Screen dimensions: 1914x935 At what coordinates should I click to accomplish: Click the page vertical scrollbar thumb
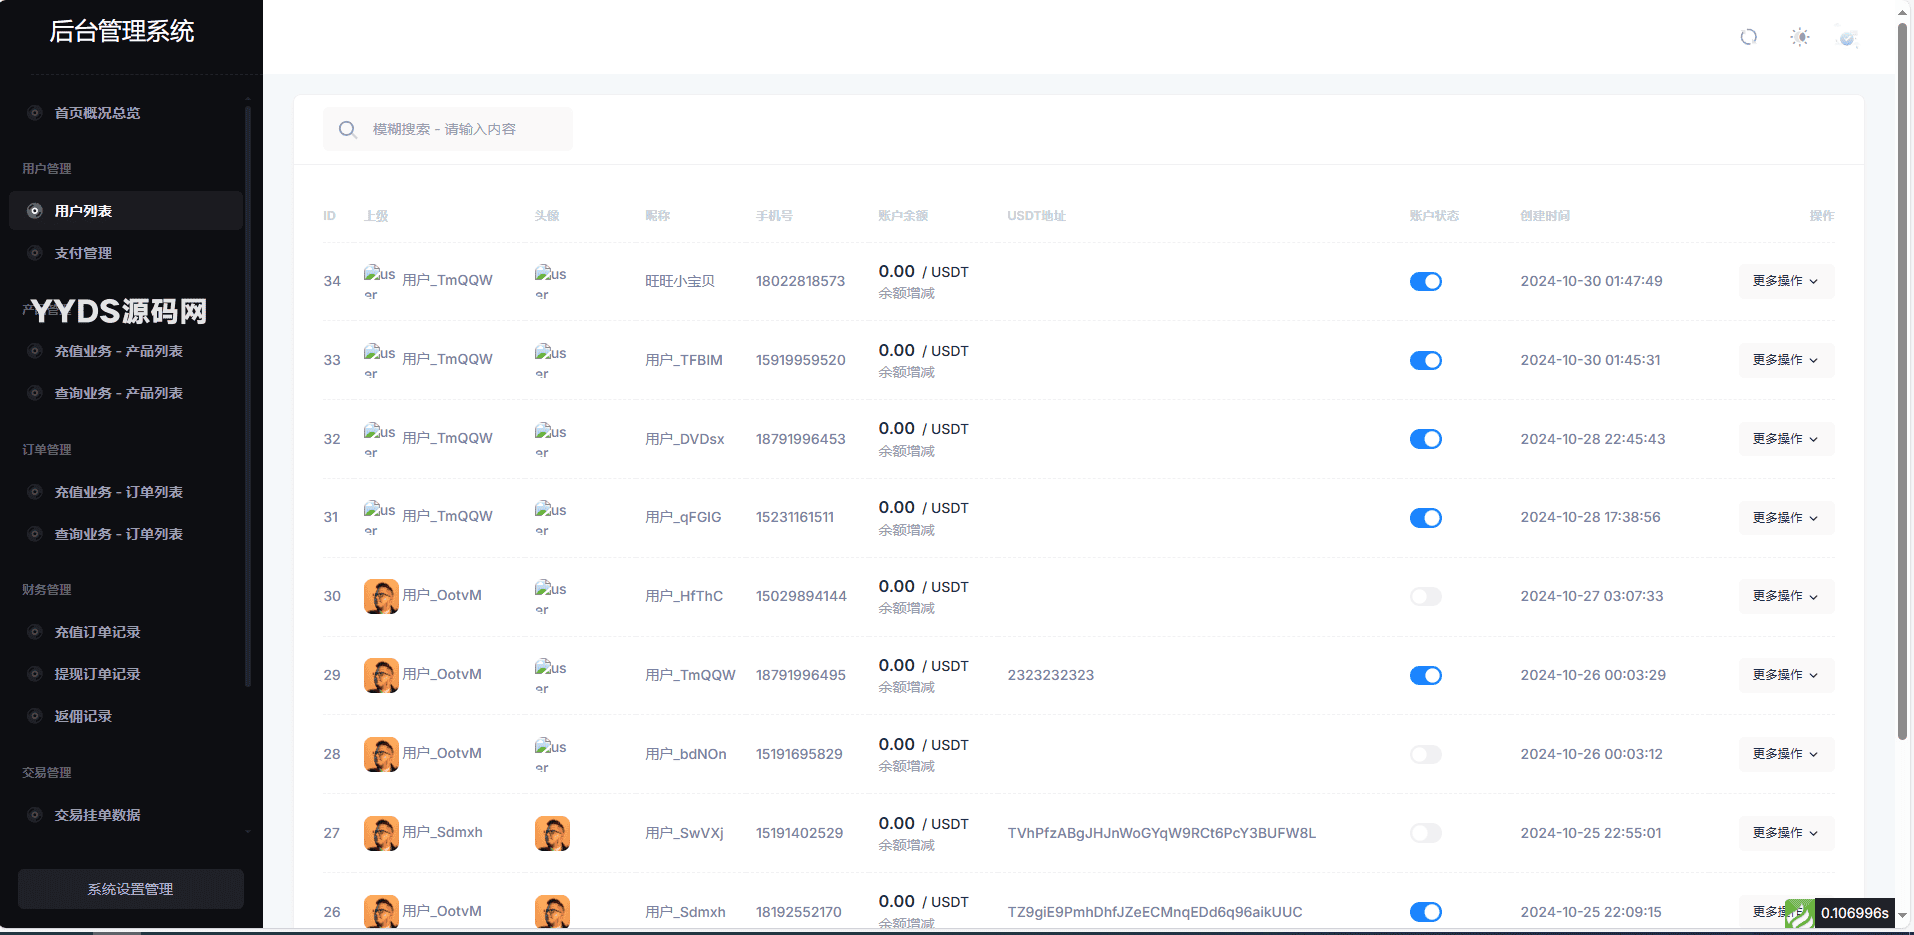[1902, 380]
